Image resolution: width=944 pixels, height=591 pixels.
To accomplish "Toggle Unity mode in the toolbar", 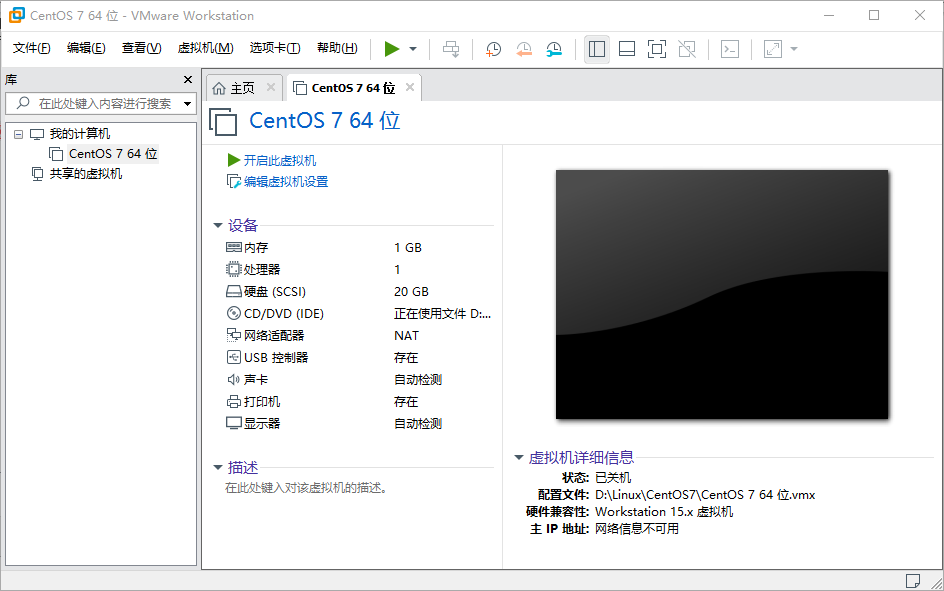I will click(687, 48).
